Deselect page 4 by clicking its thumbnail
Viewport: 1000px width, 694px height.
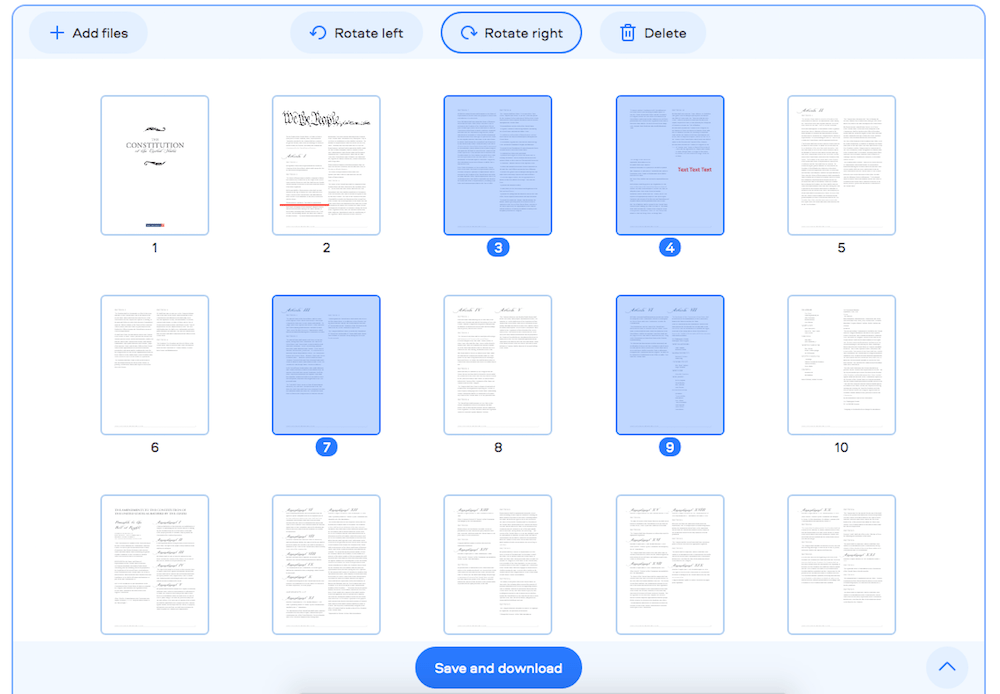[670, 165]
